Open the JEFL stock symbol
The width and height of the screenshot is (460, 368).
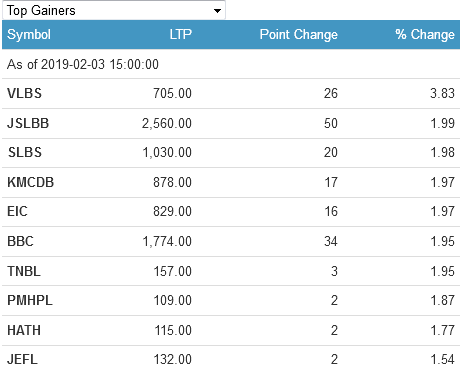[x=22, y=359]
